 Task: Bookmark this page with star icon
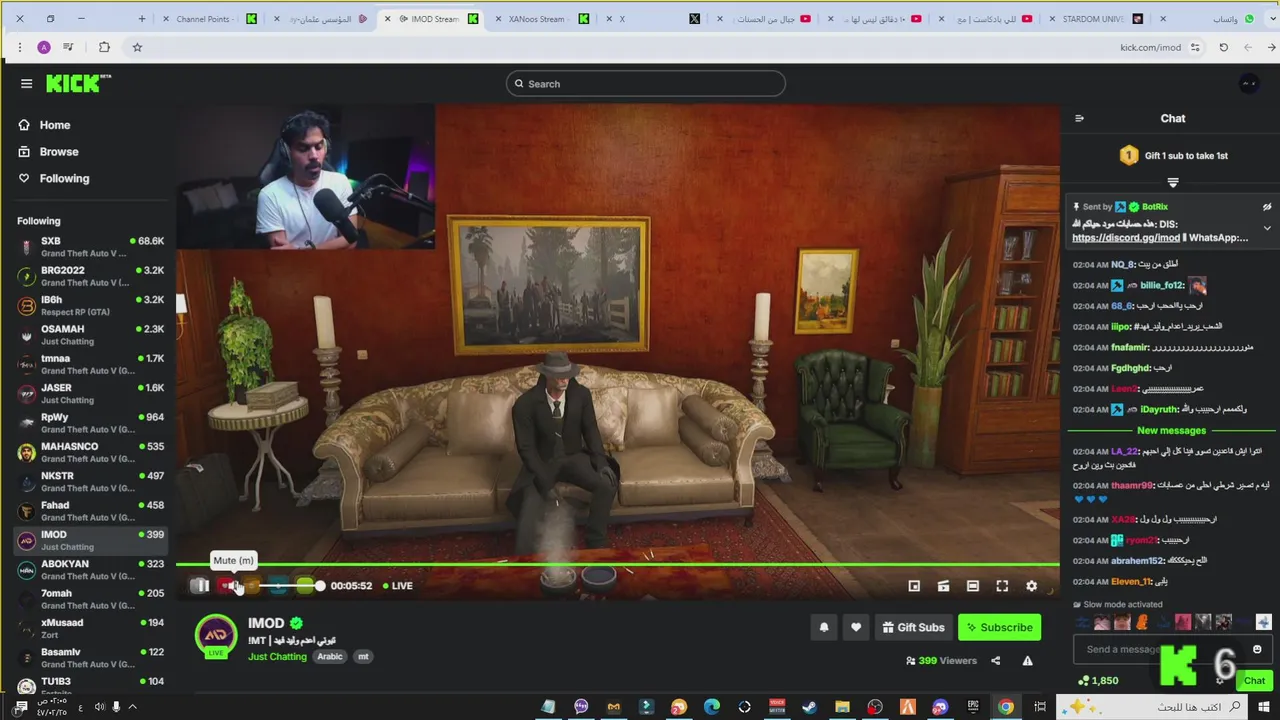[x=137, y=47]
